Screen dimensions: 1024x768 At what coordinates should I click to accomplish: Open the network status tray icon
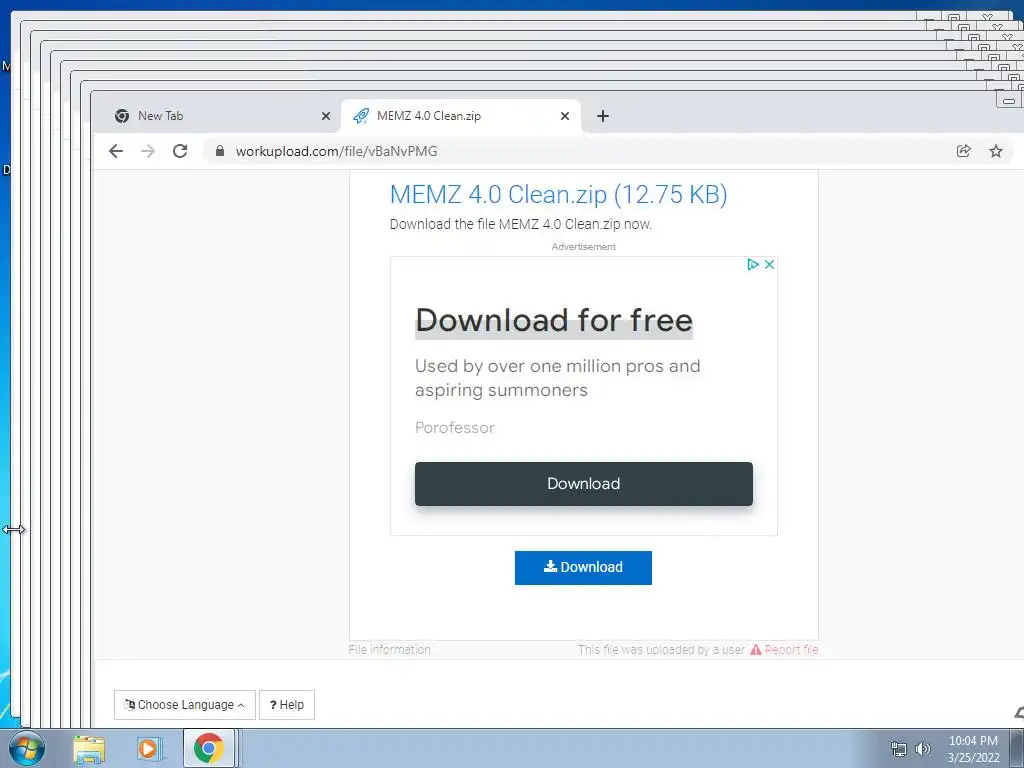[899, 749]
